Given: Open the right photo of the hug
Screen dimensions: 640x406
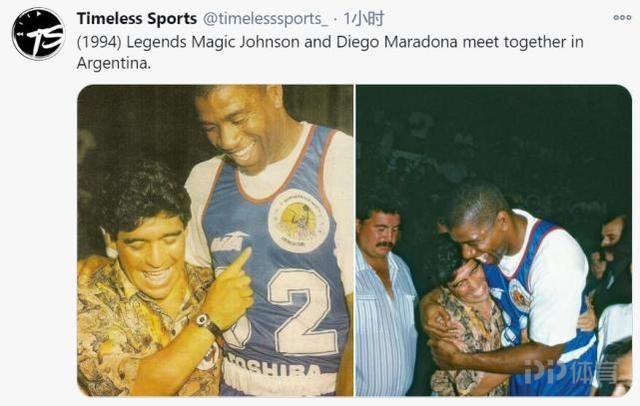Looking at the screenshot, I should [494, 240].
